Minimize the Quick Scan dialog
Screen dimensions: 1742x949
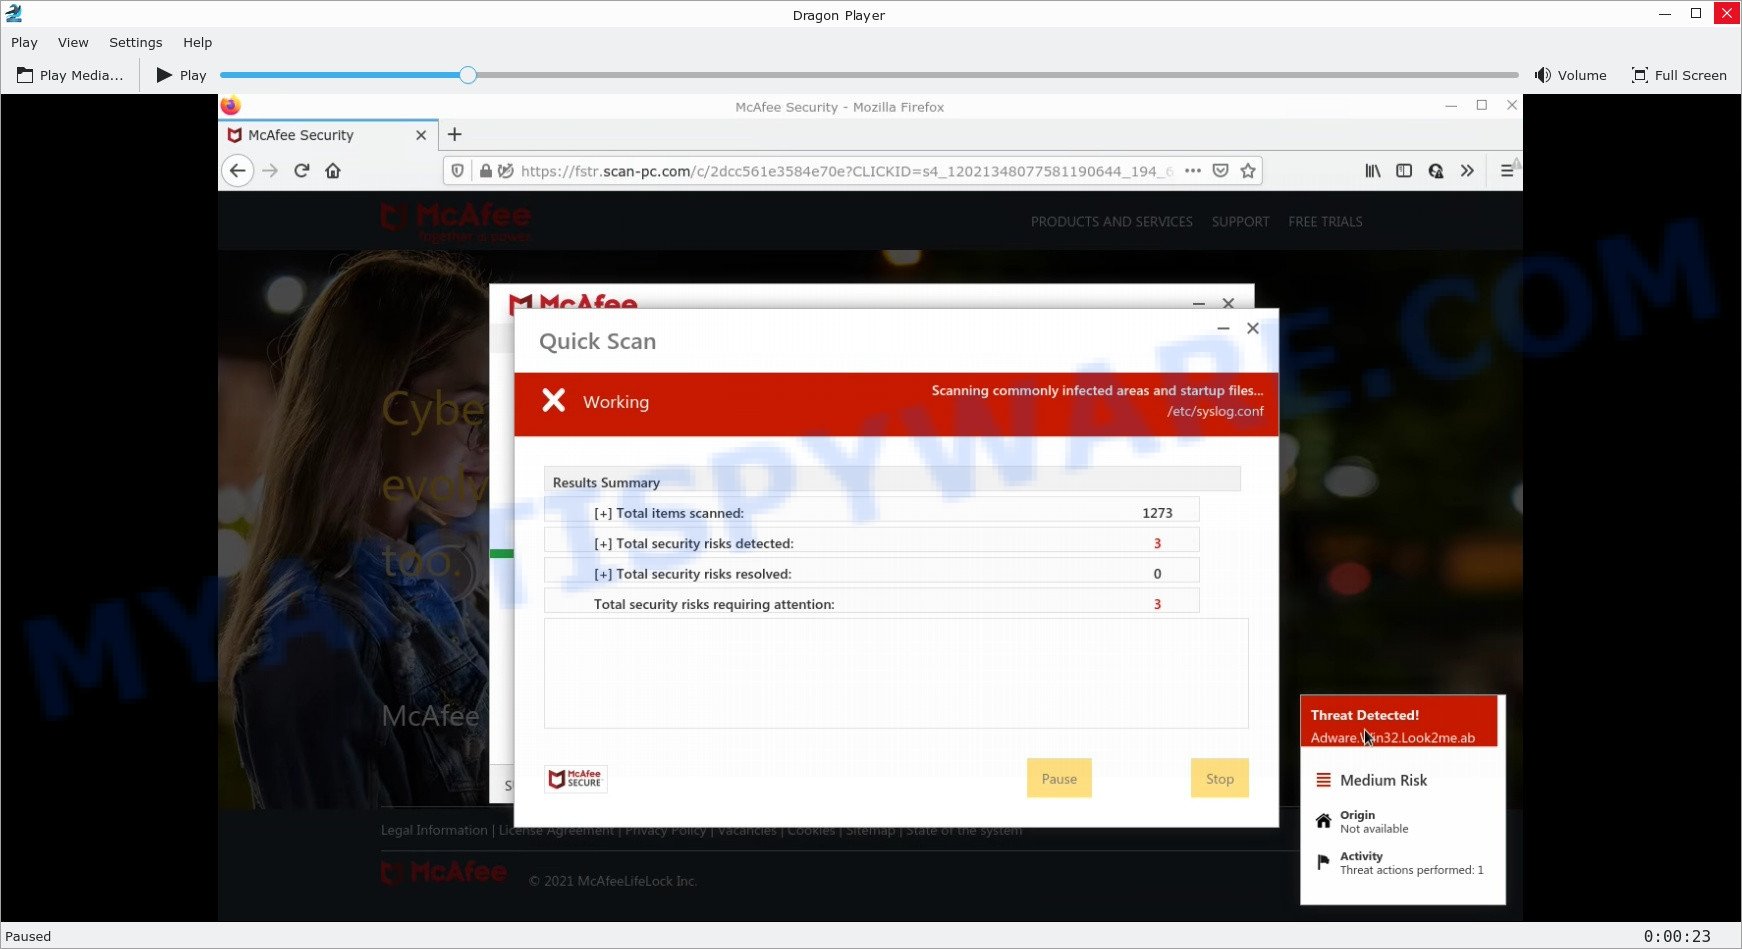(1223, 328)
